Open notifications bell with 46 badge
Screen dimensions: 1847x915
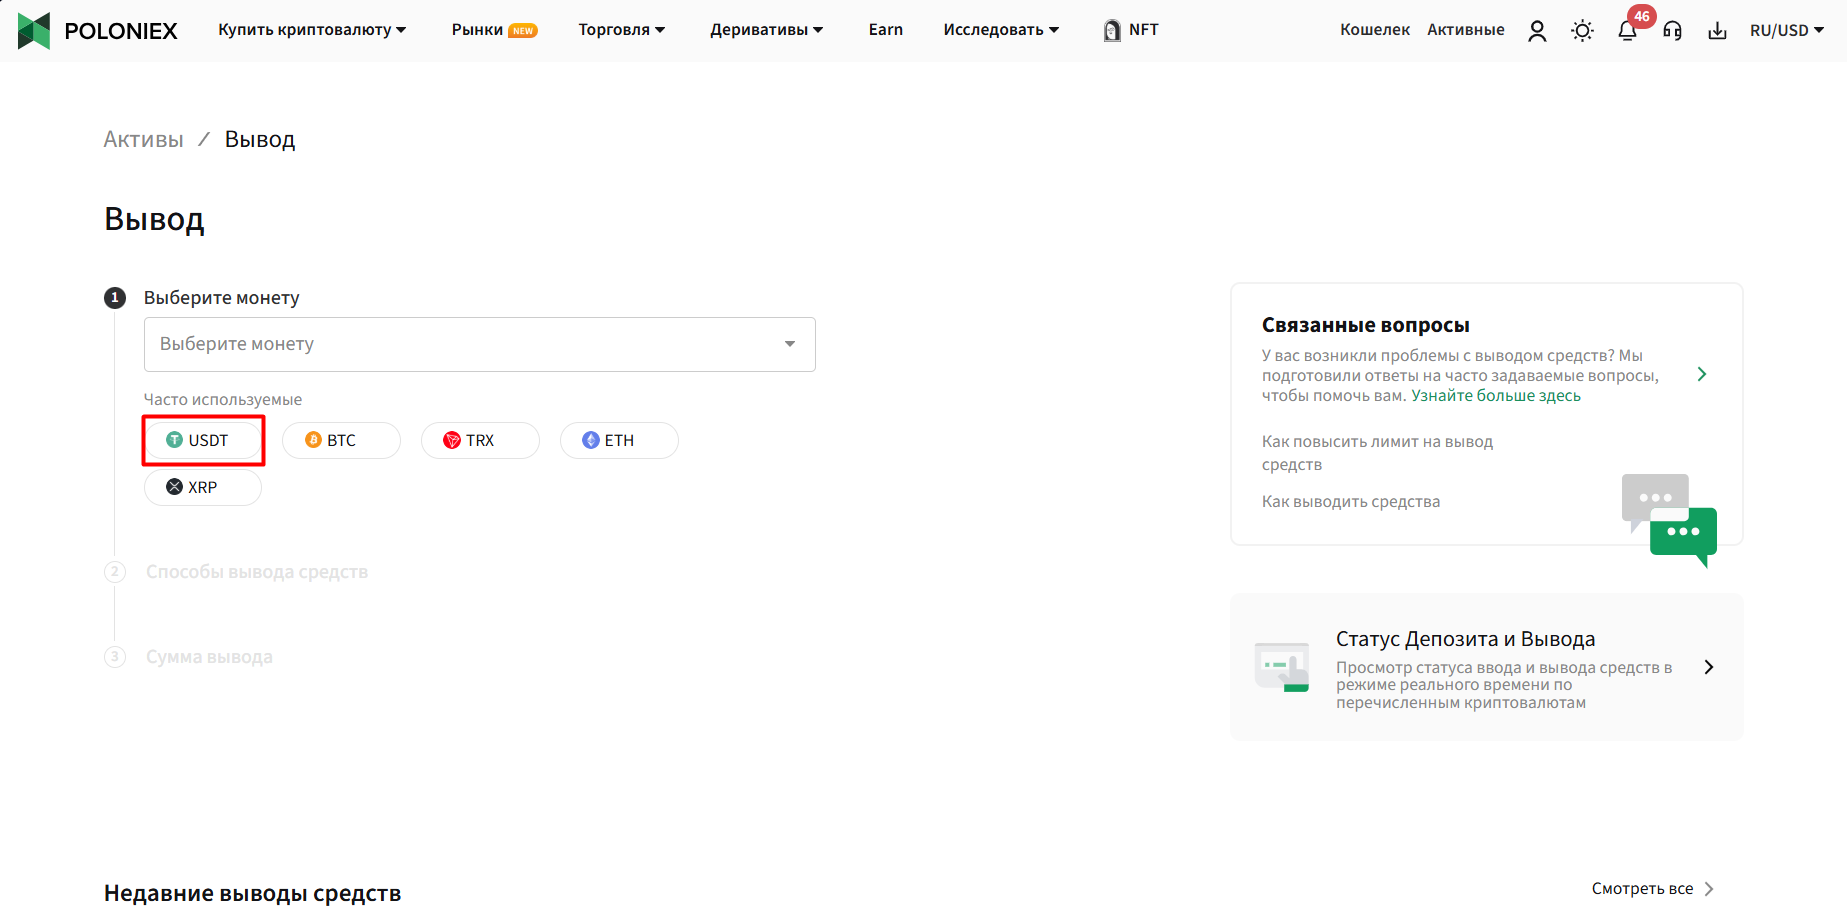[x=1628, y=31]
